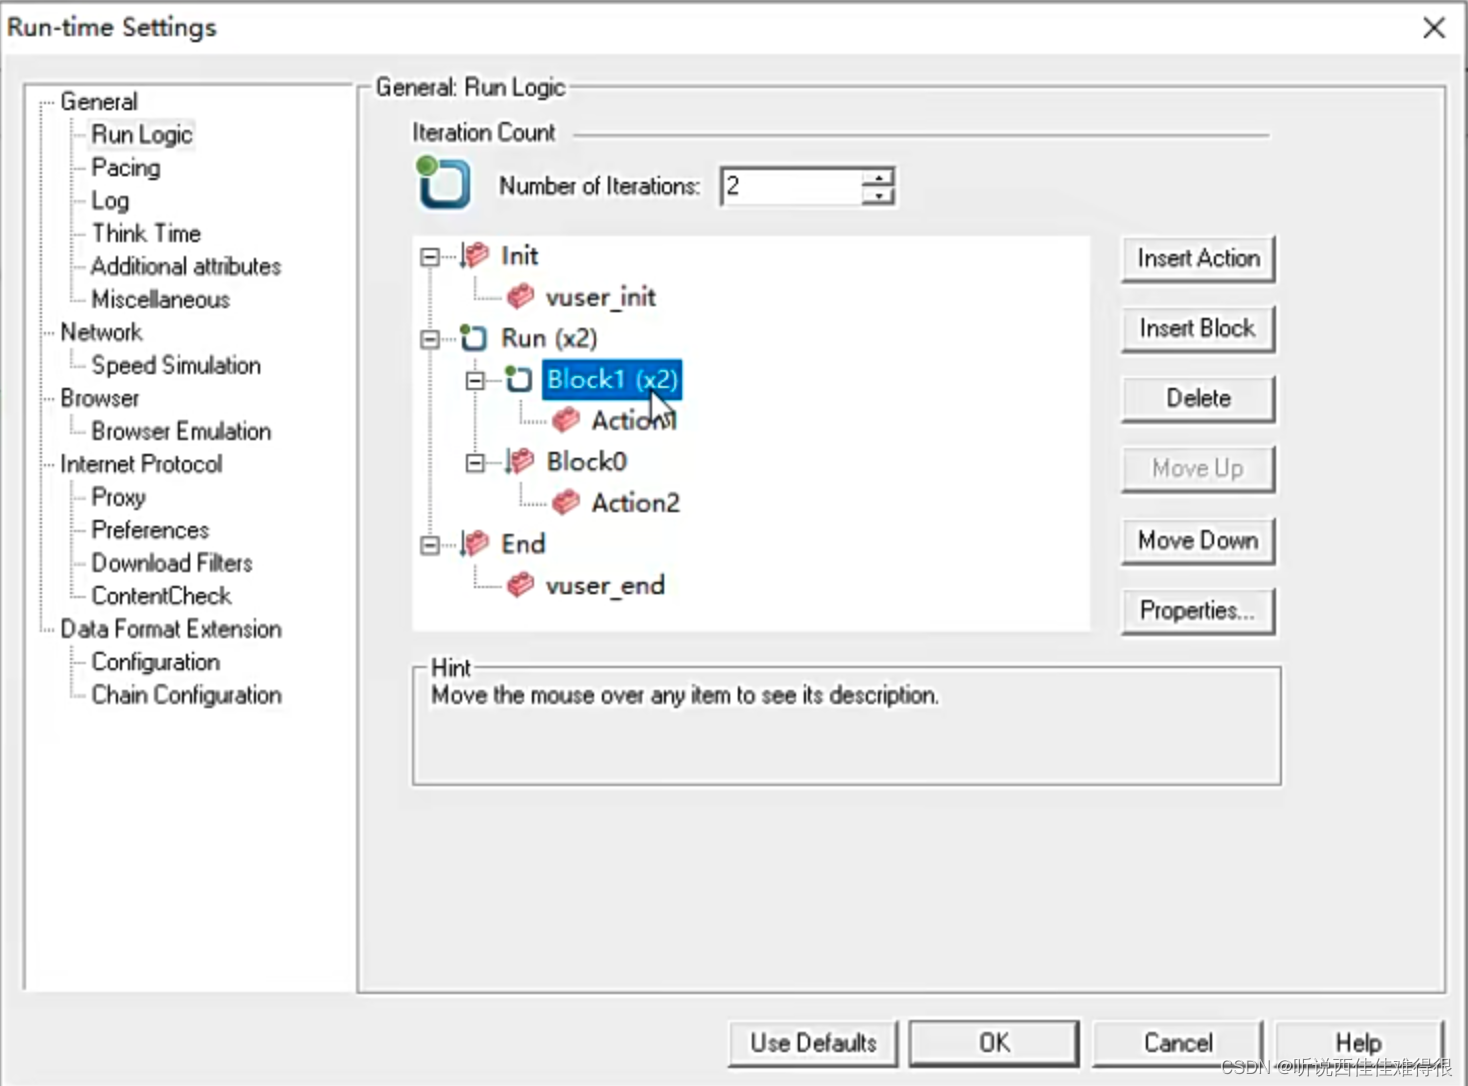
Task: Open Preferences settings
Action: (150, 530)
